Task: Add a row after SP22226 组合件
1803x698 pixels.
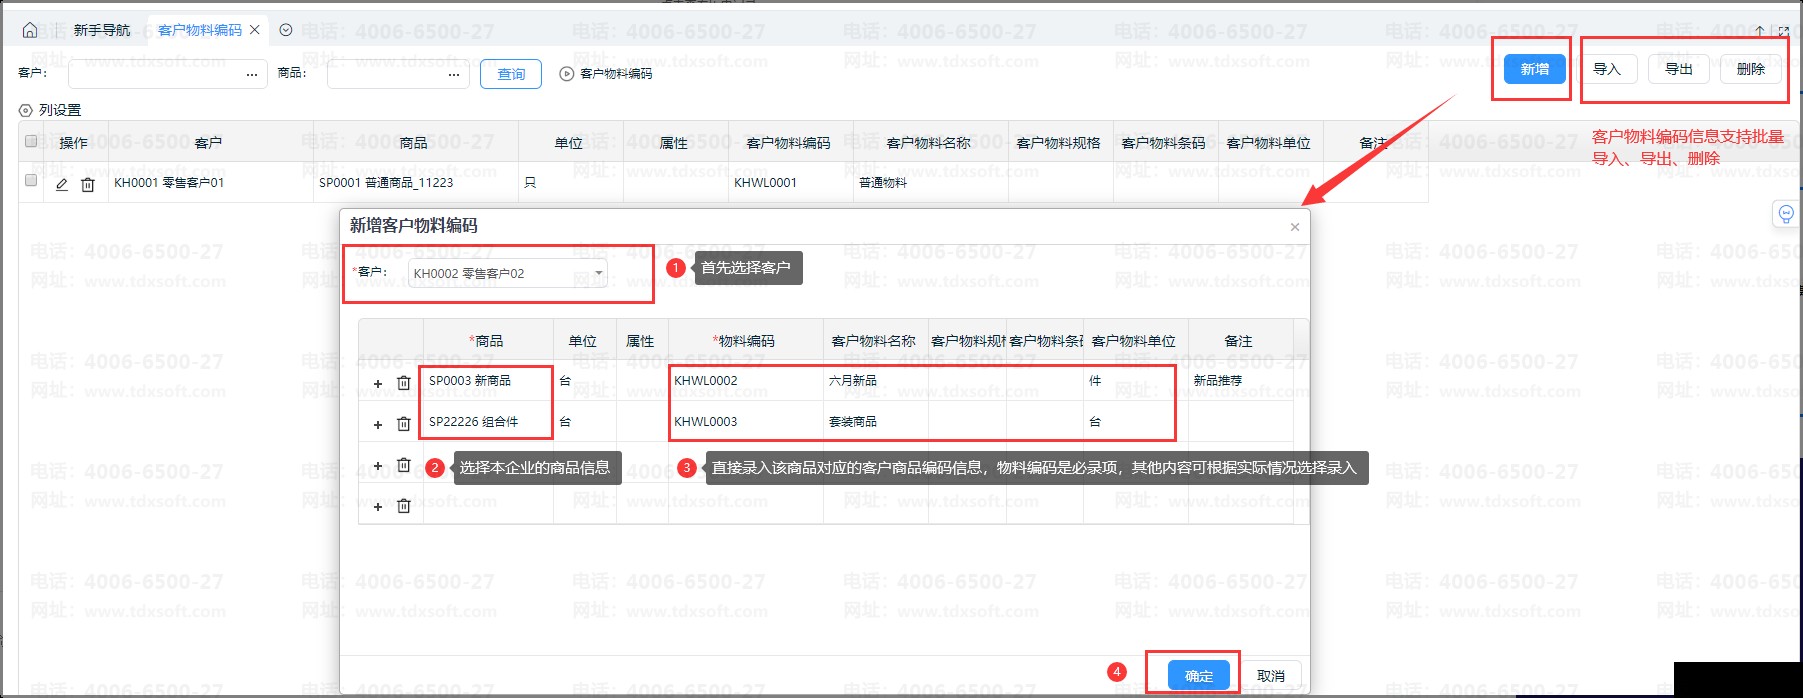Action: 378,425
